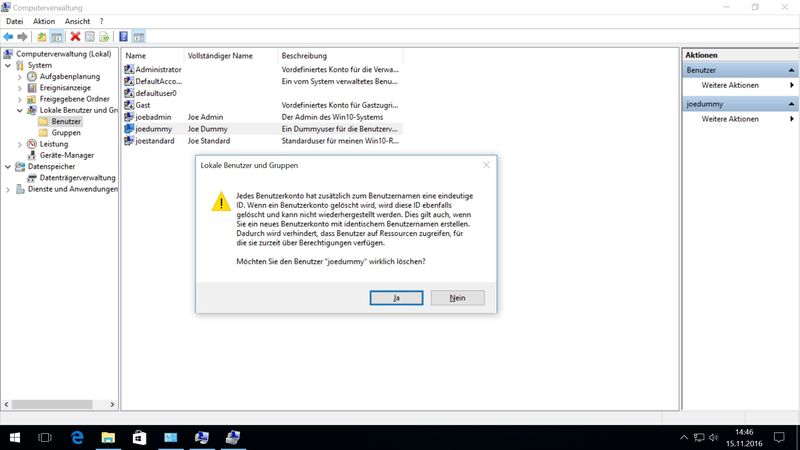This screenshot has width=800, height=450.
Task: Launch Microsoft Edge from the taskbar
Action: coord(77,438)
